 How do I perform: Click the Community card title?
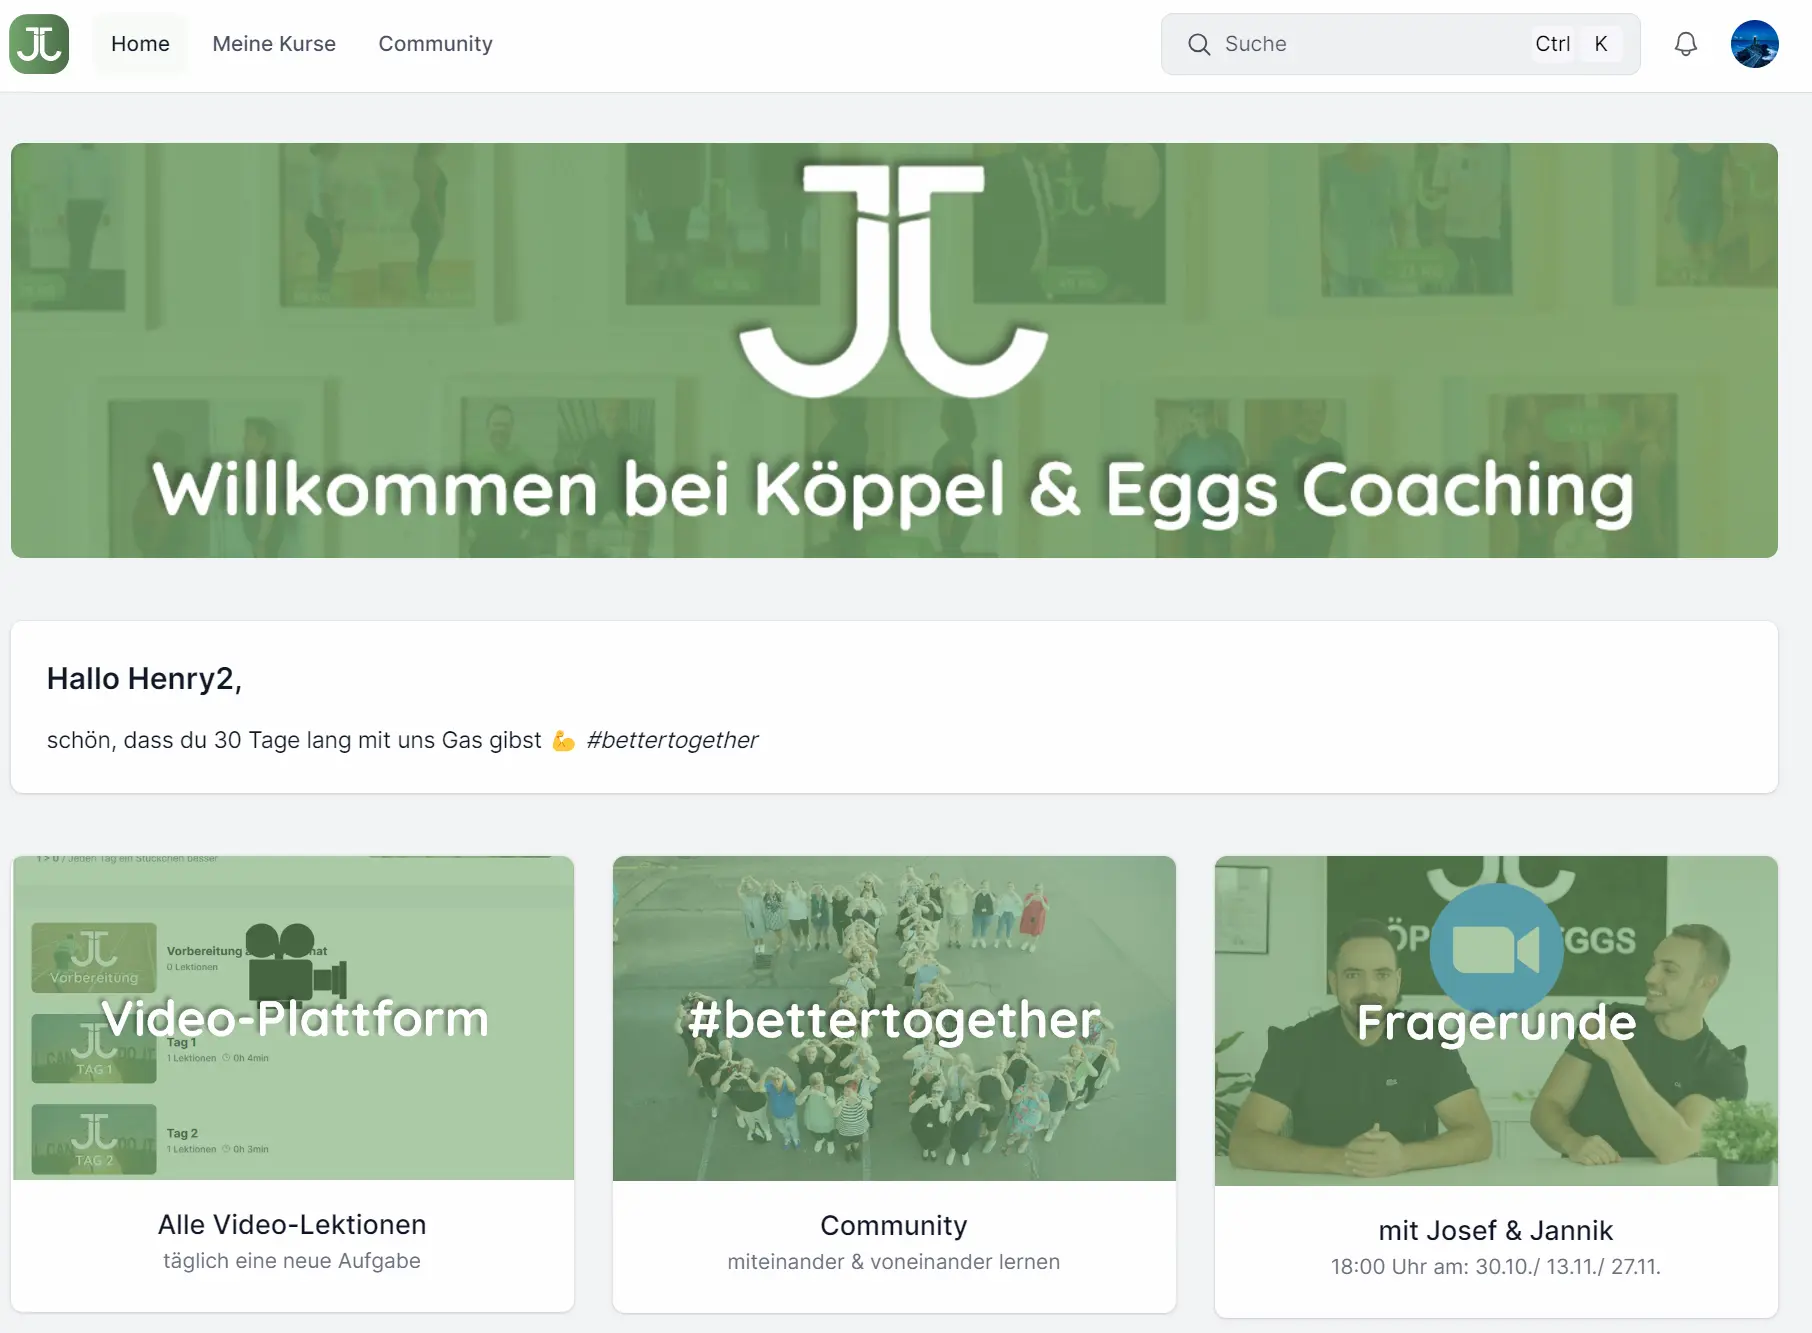(x=894, y=1225)
